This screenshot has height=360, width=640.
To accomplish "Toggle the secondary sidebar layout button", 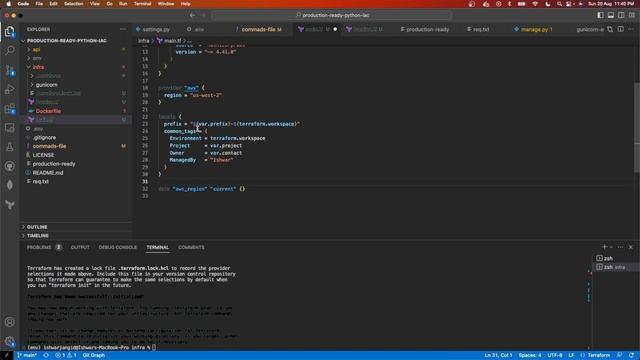I will 621,15.
